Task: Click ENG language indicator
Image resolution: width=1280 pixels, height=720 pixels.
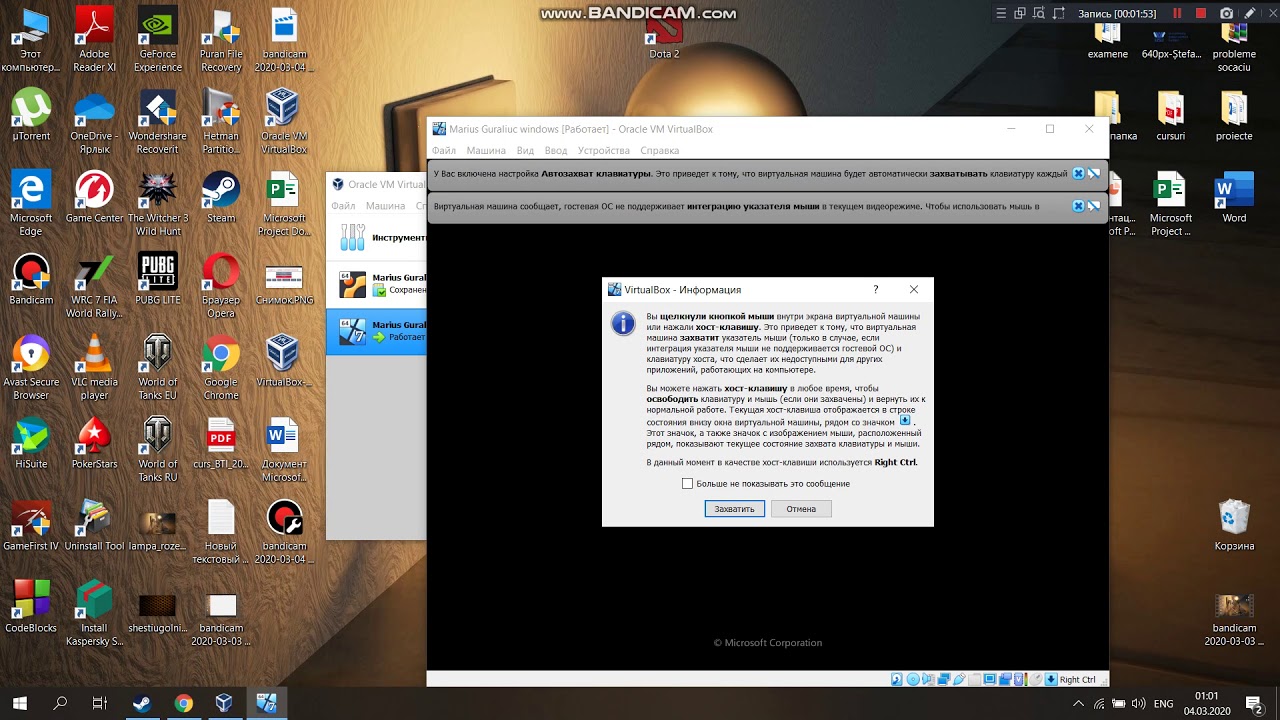Action: 1163,704
